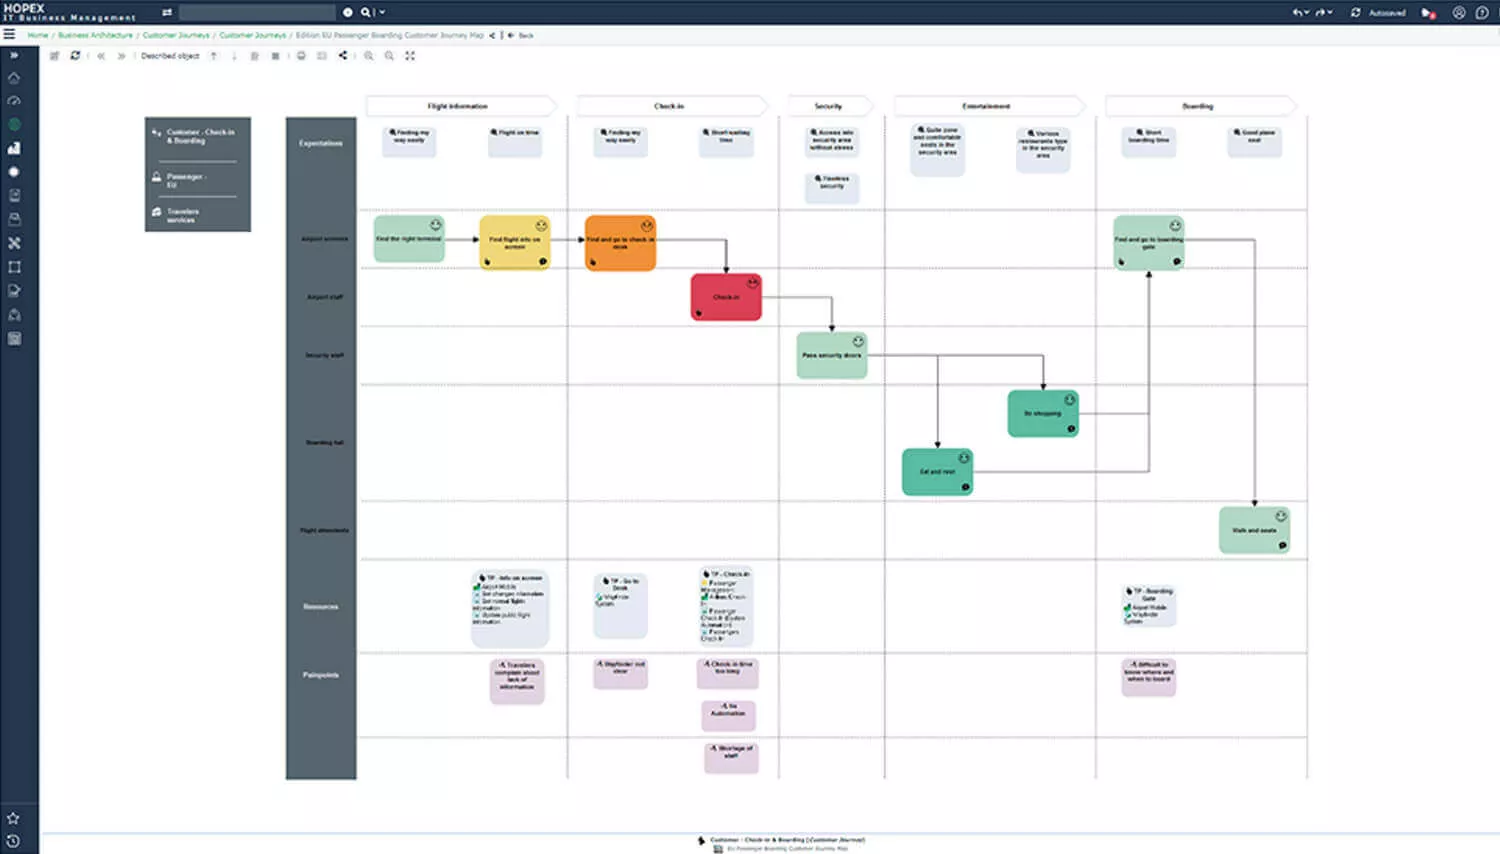The width and height of the screenshot is (1500, 854).
Task: Click the add plus circle icon
Action: (348, 12)
